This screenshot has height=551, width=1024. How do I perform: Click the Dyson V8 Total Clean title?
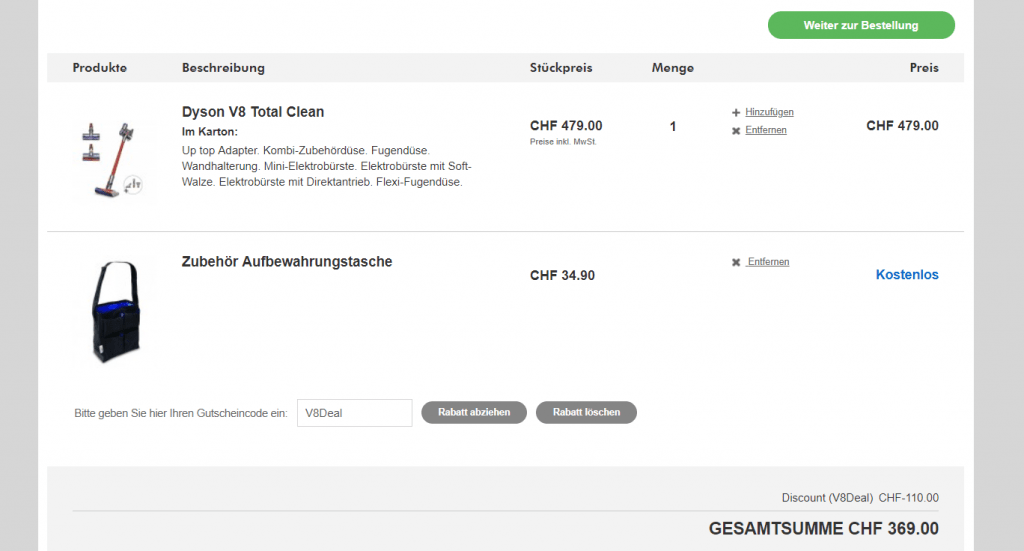[253, 112]
